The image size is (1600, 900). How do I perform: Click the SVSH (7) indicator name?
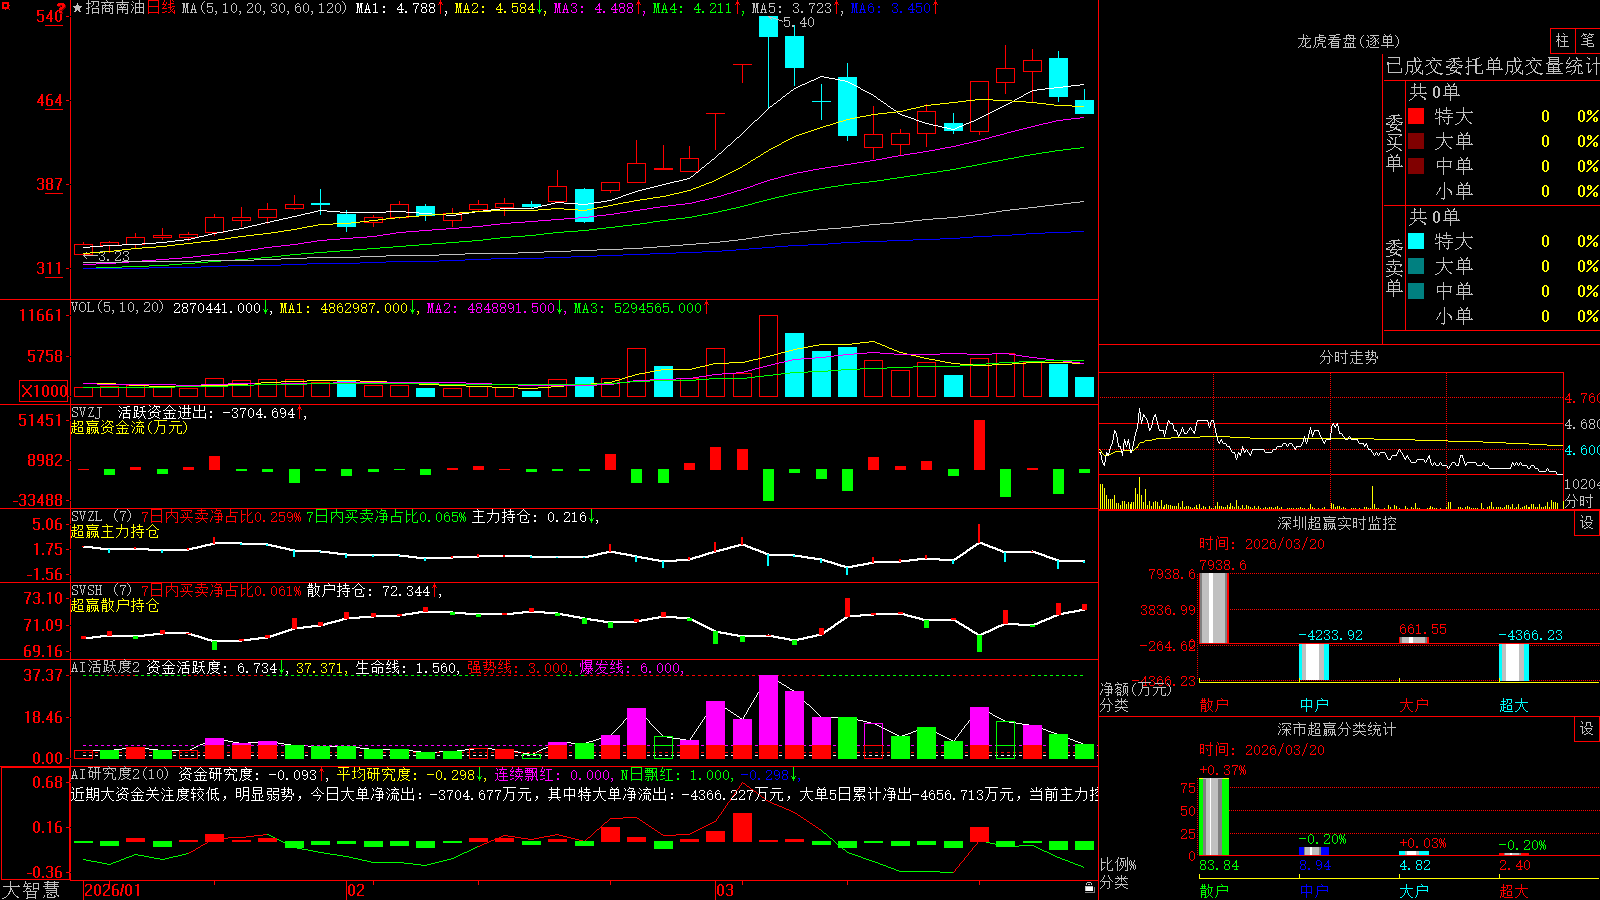coord(101,591)
